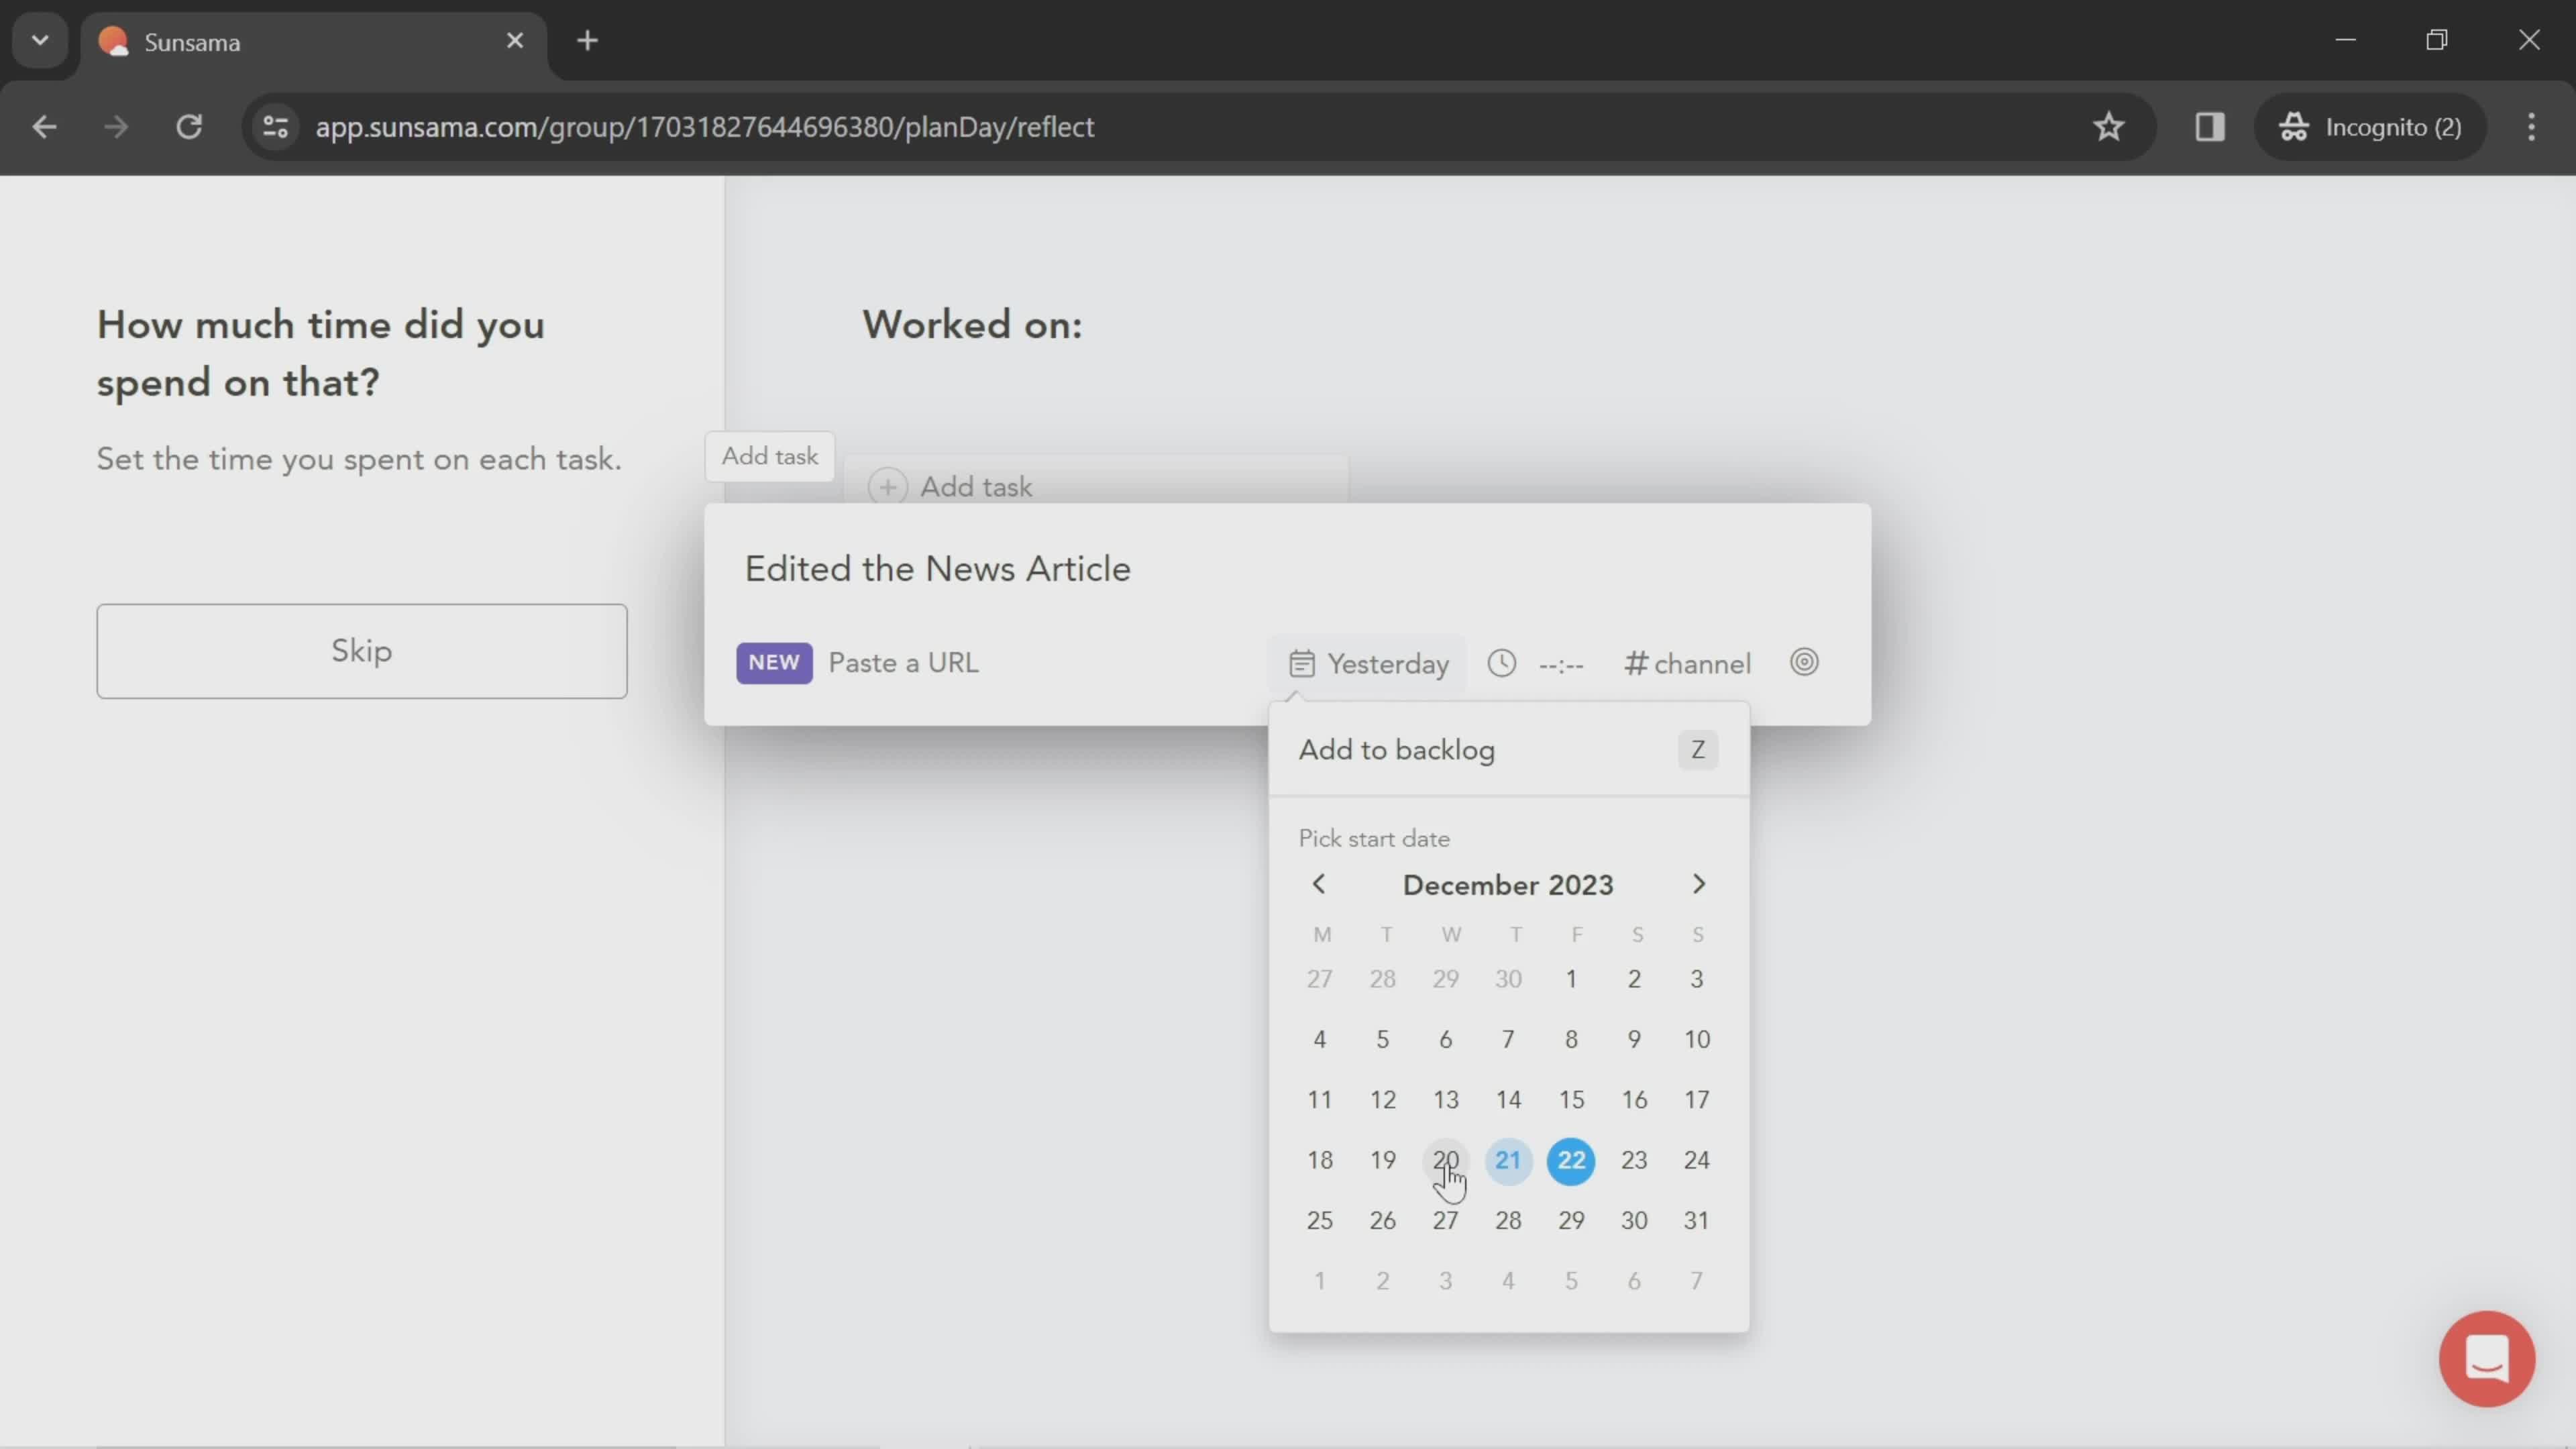Click the calendar icon next to Yesterday

click(x=1301, y=663)
